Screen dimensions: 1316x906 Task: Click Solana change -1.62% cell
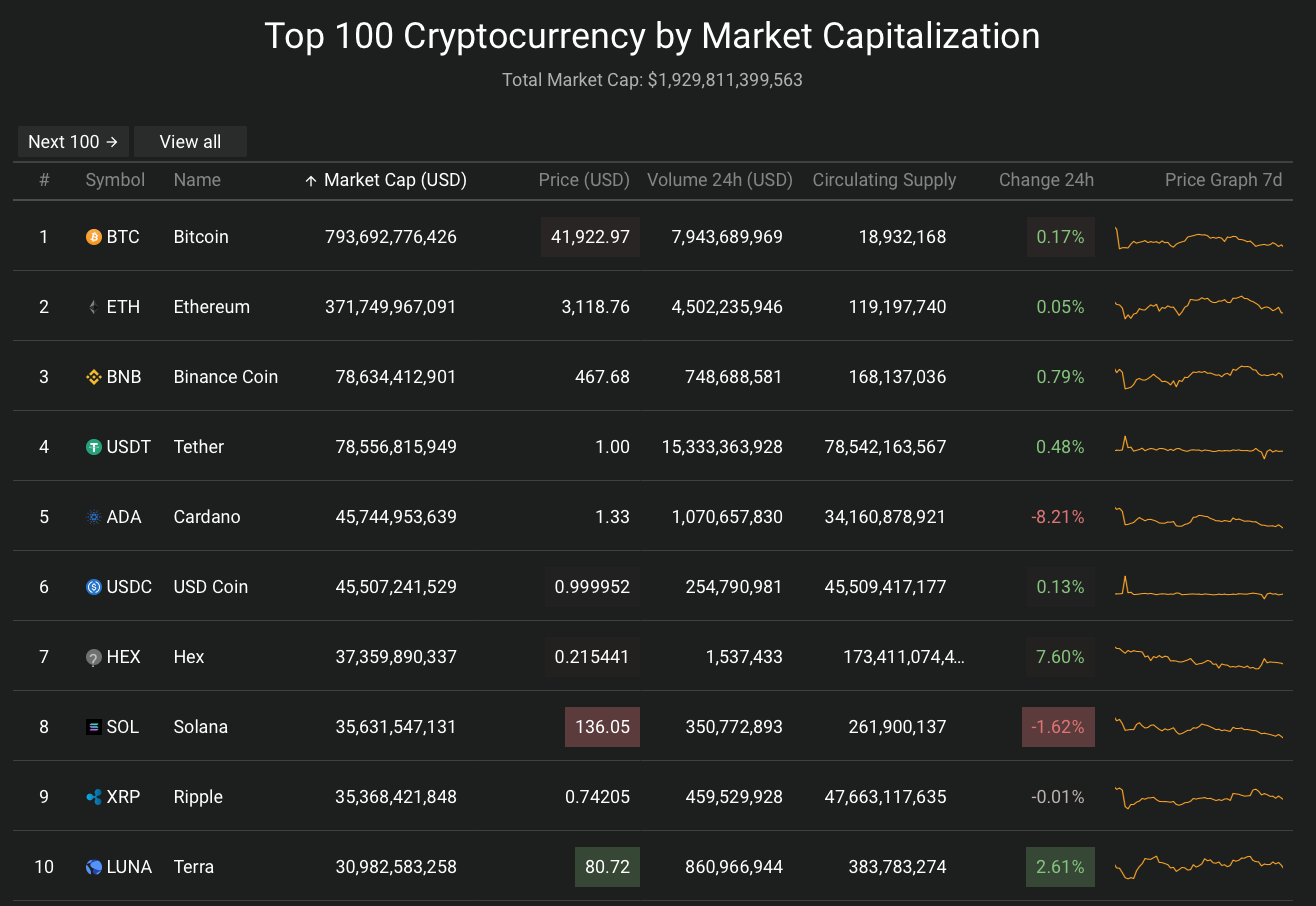point(1058,727)
